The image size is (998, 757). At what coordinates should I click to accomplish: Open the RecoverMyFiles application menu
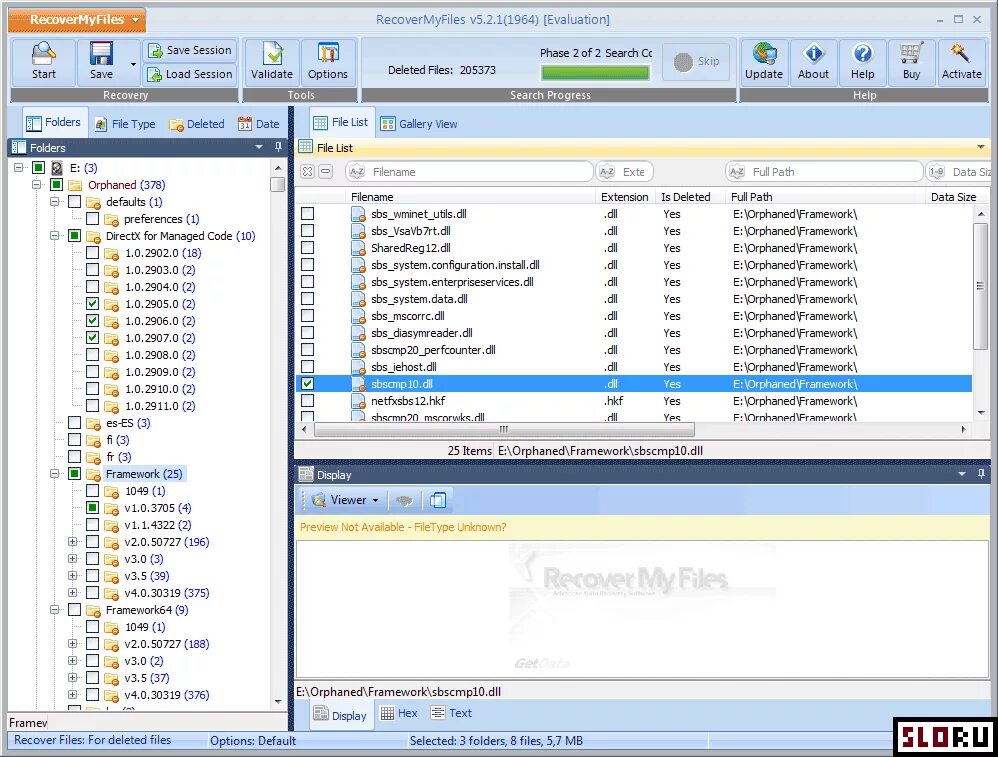point(77,20)
